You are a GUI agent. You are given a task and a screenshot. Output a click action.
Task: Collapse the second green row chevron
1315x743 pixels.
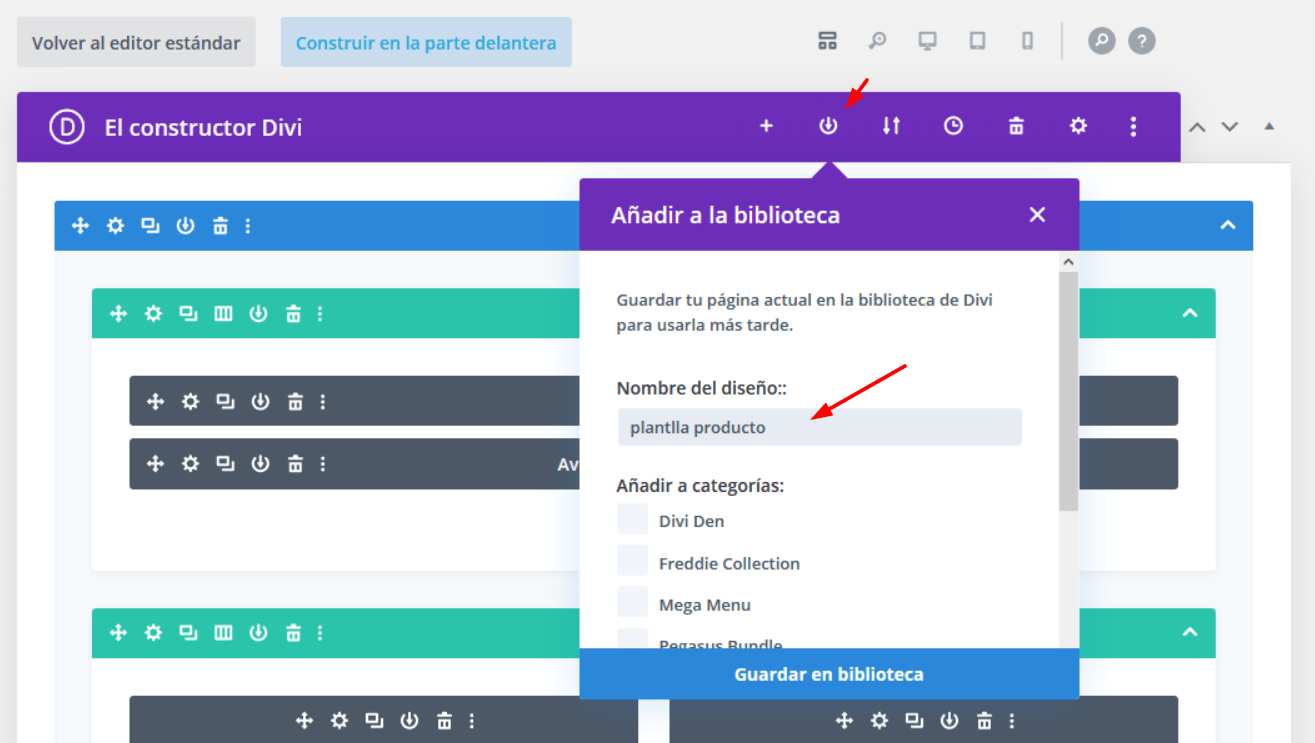point(1190,632)
